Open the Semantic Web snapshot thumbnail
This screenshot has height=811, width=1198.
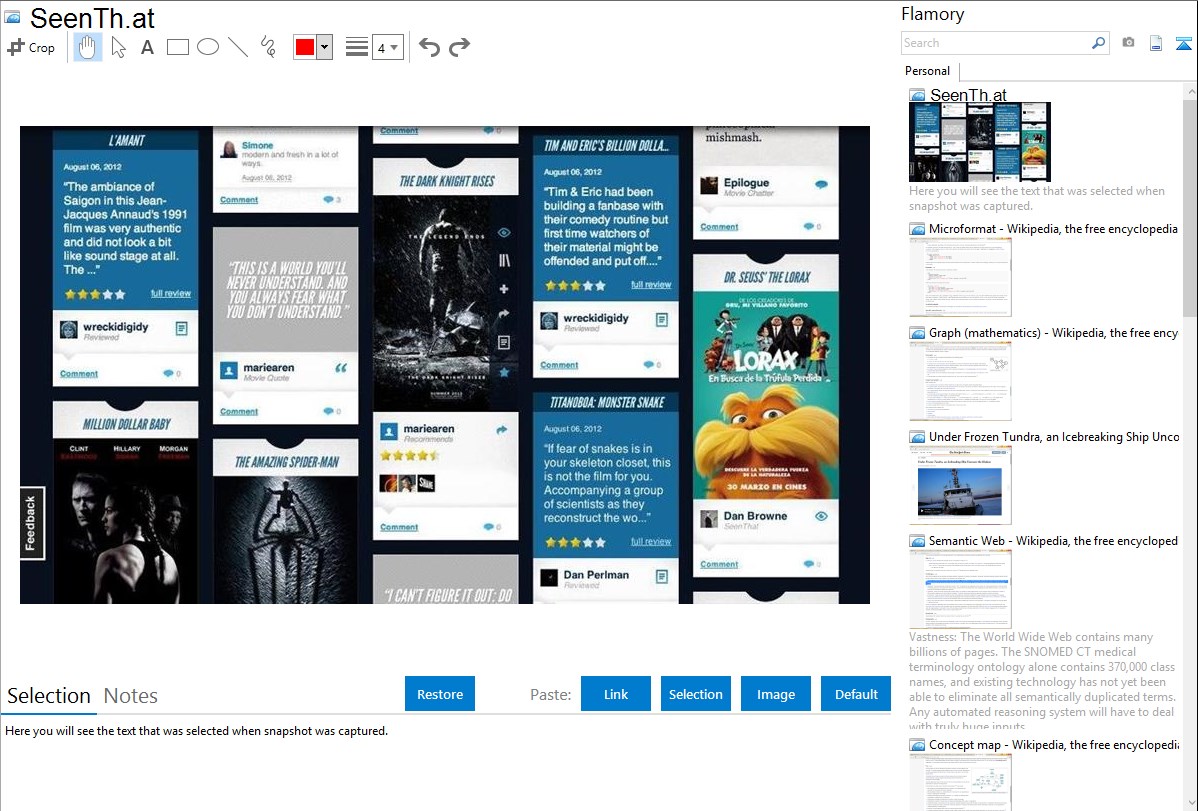(x=960, y=589)
